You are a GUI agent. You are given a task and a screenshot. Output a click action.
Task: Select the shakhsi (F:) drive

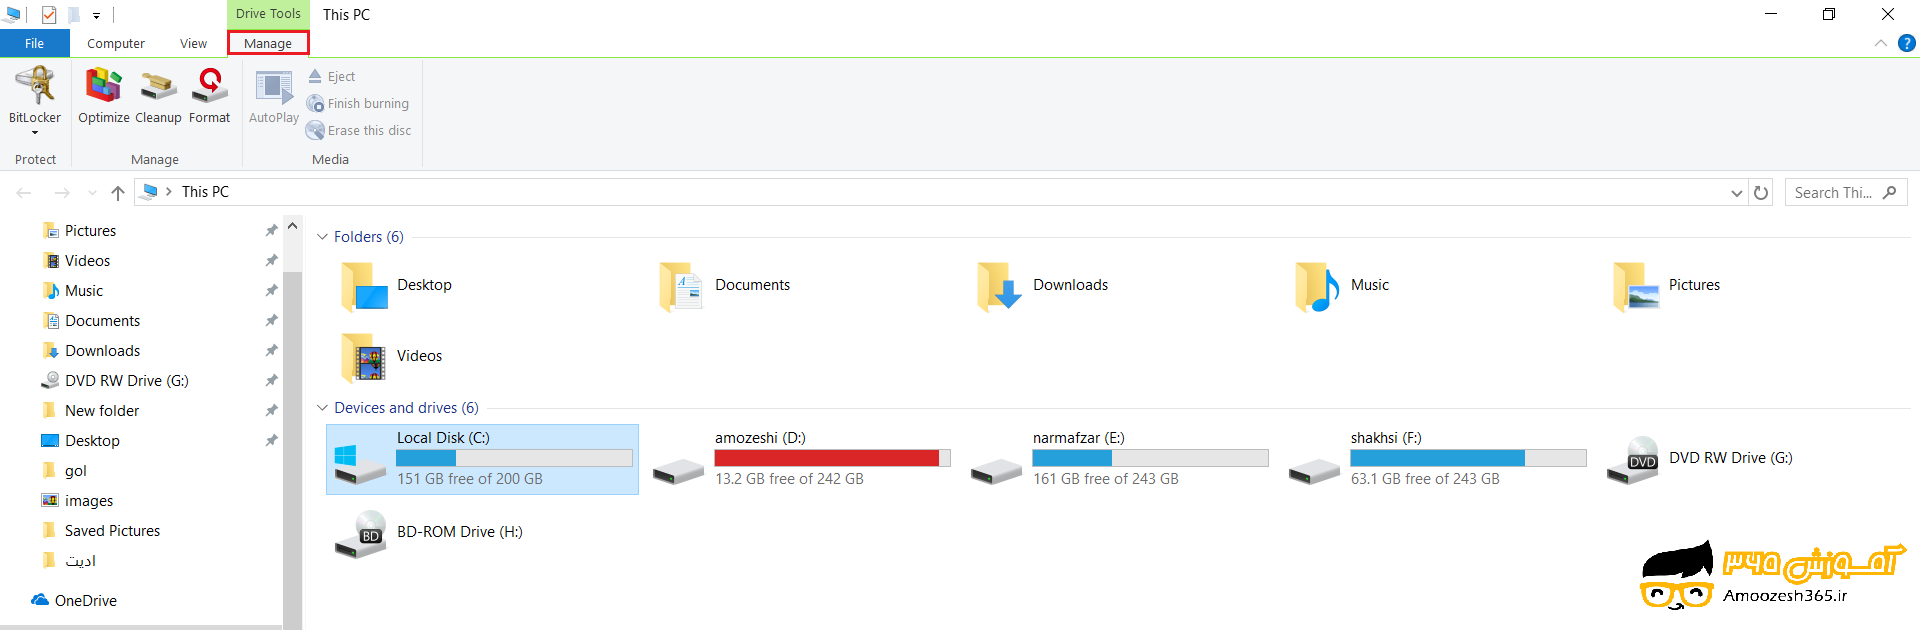[x=1436, y=459]
